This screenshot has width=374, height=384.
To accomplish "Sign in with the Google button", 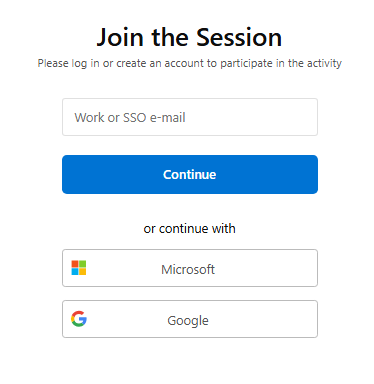I will (x=190, y=319).
